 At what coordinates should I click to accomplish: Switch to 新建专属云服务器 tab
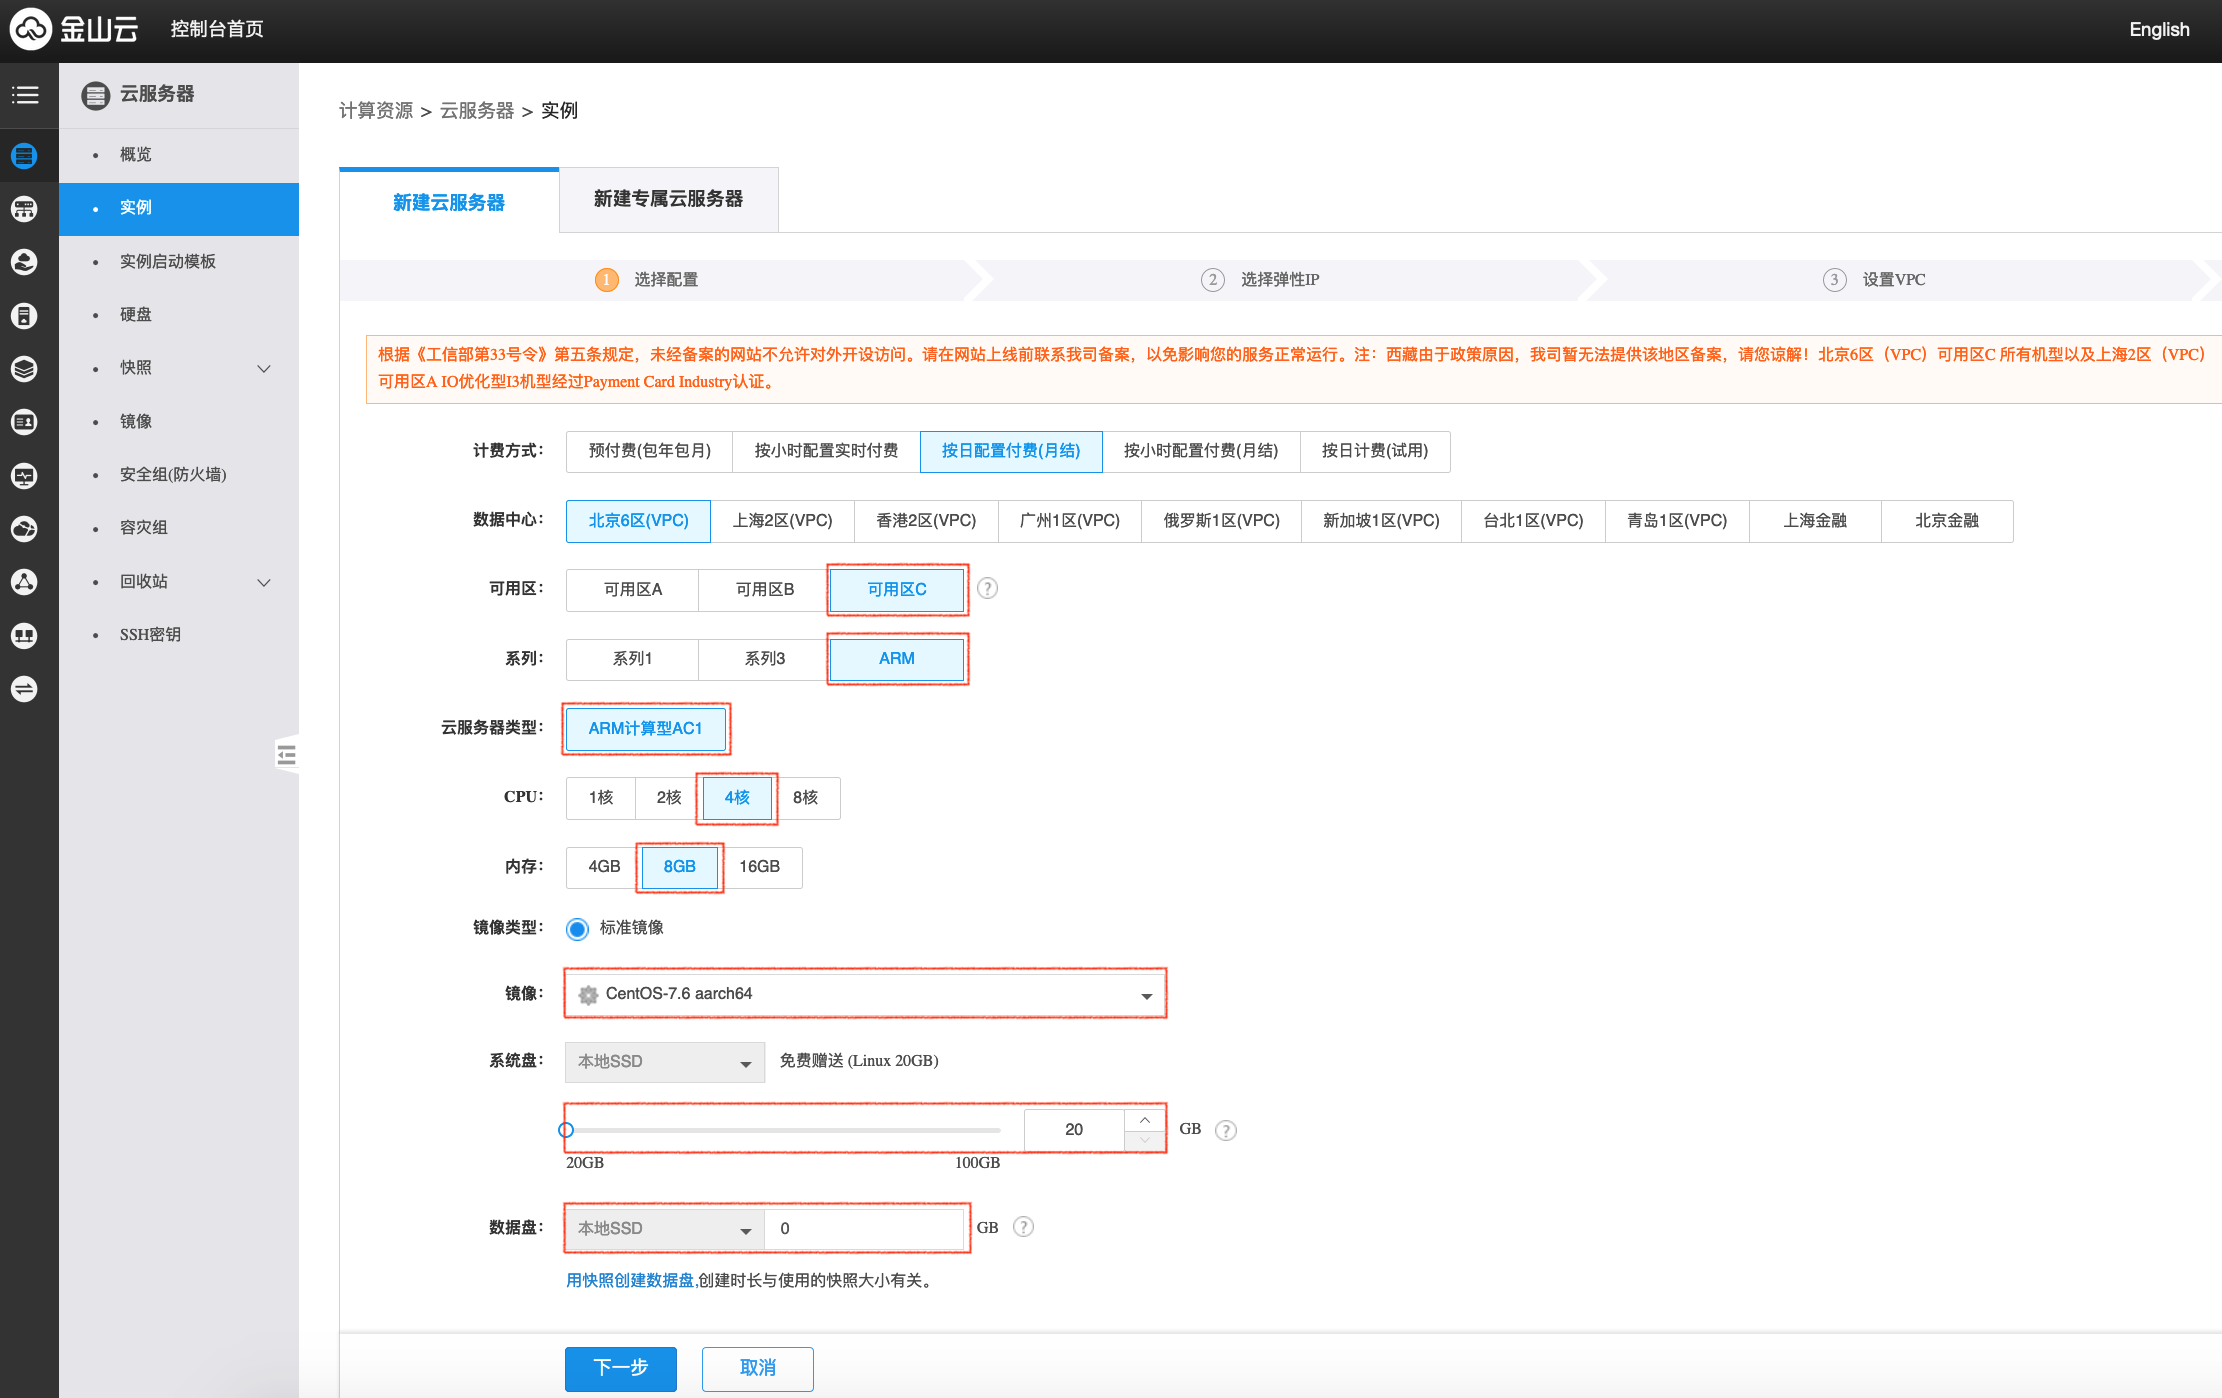668,200
